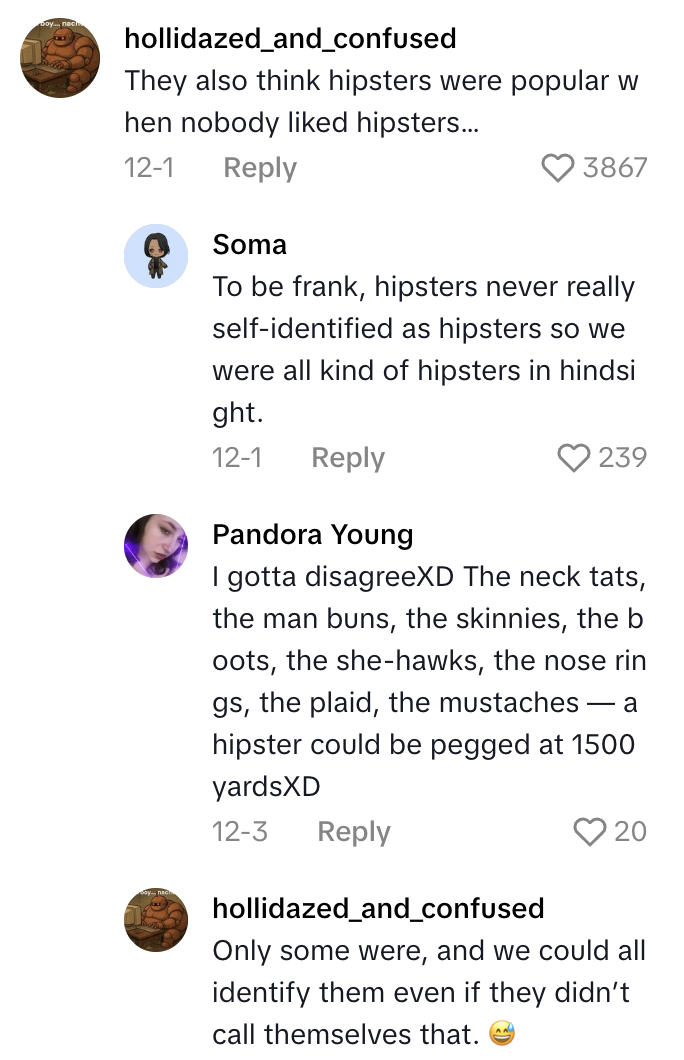684x1060 pixels.
Task: Select Soma's "To be frank" comment text
Action: click(423, 350)
